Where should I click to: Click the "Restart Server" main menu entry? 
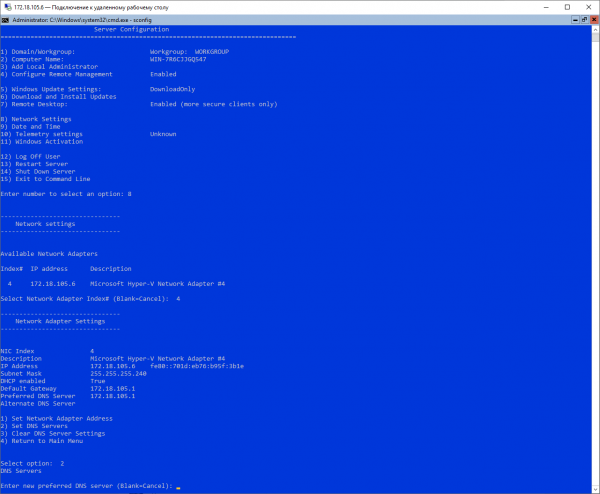(37, 163)
